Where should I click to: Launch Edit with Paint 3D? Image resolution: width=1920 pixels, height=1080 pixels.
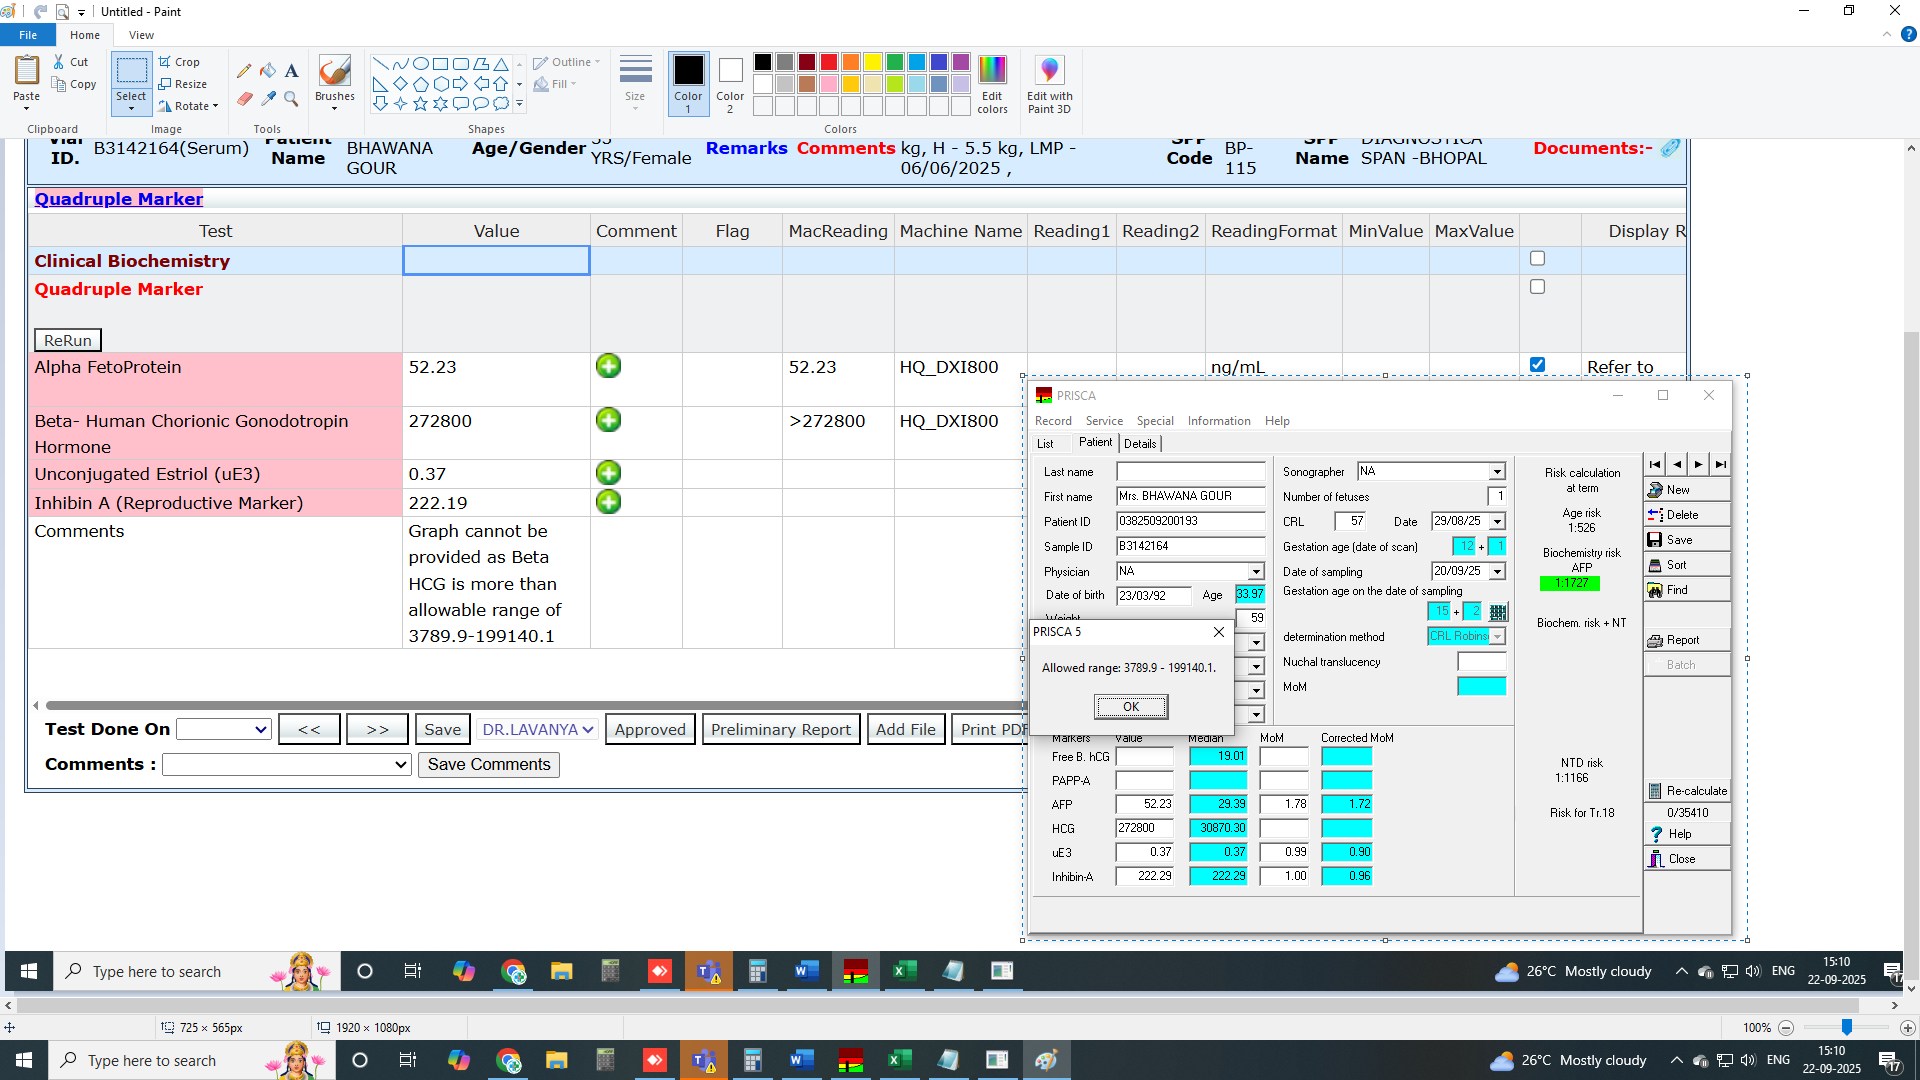1048,84
